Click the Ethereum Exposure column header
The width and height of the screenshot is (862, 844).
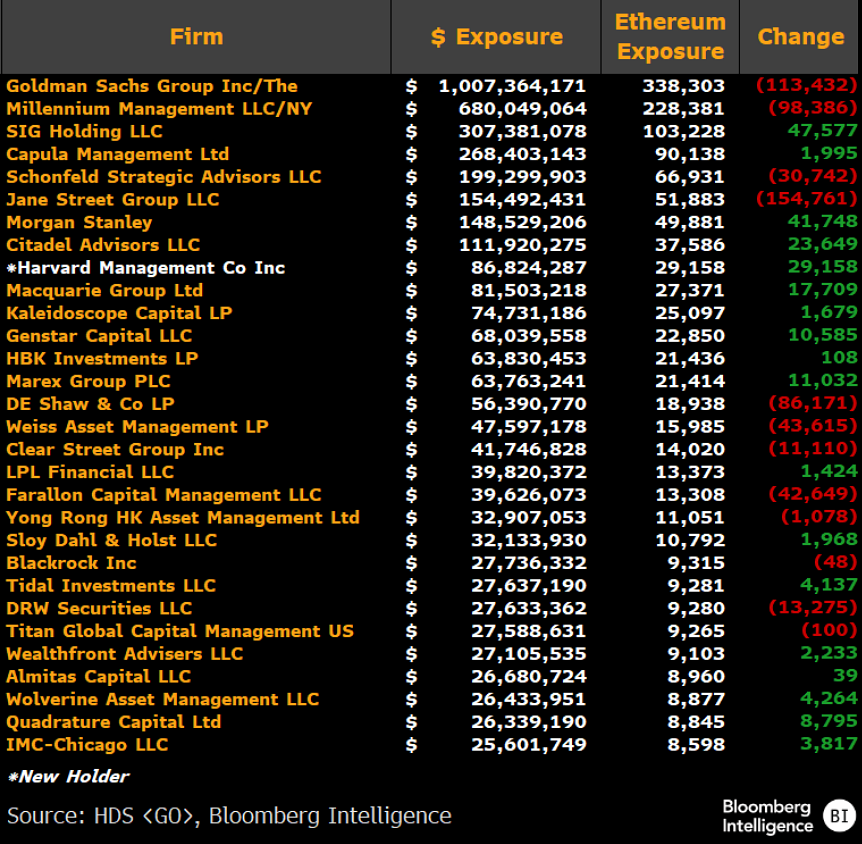coord(669,37)
